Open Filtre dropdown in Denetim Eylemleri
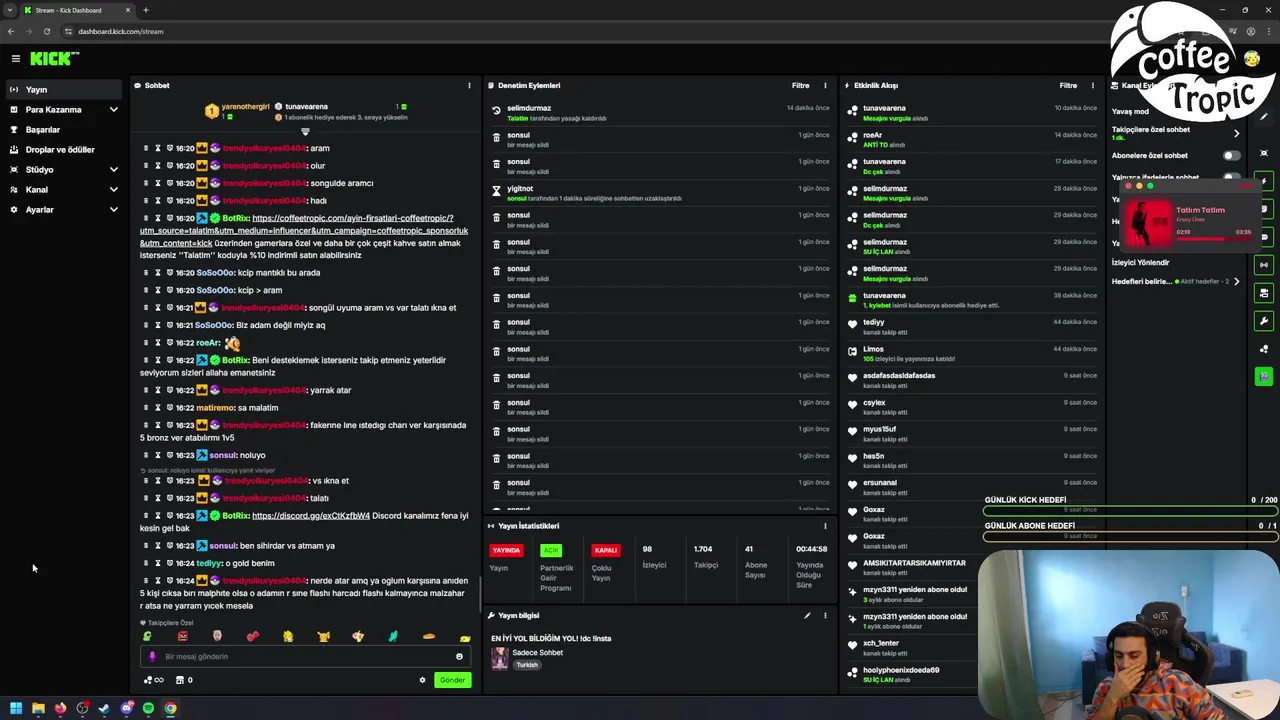The width and height of the screenshot is (1280, 720). [x=800, y=86]
